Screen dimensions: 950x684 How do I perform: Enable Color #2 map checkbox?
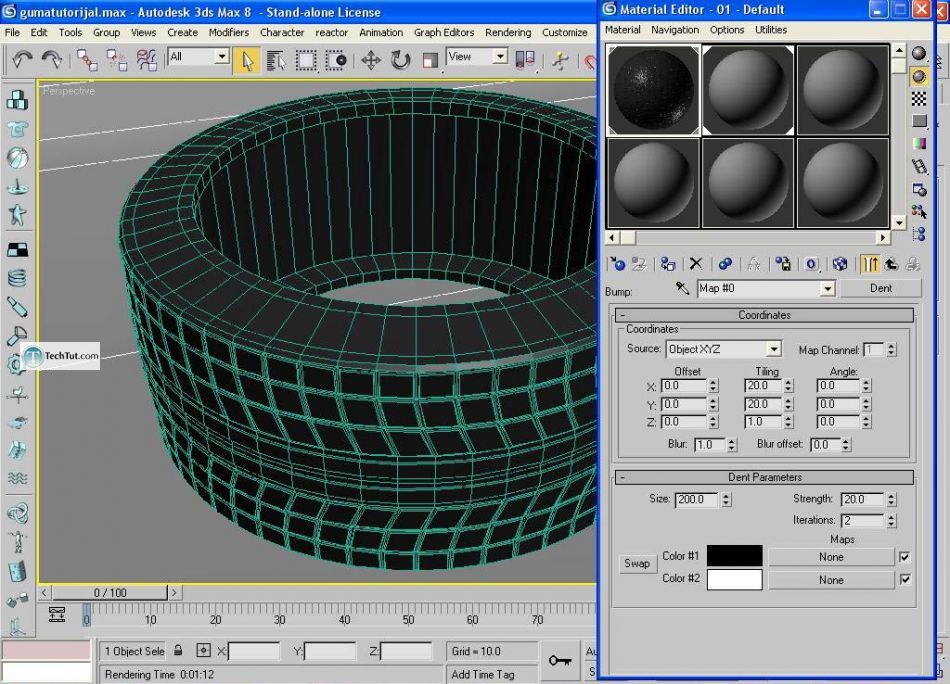point(905,580)
